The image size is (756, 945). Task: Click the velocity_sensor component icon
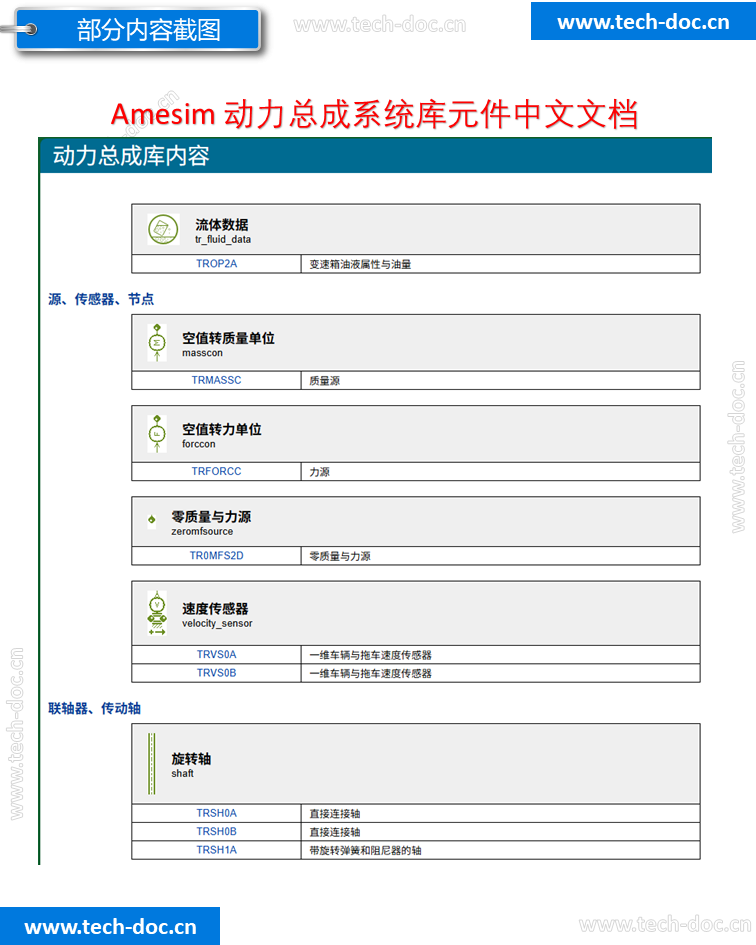click(157, 613)
